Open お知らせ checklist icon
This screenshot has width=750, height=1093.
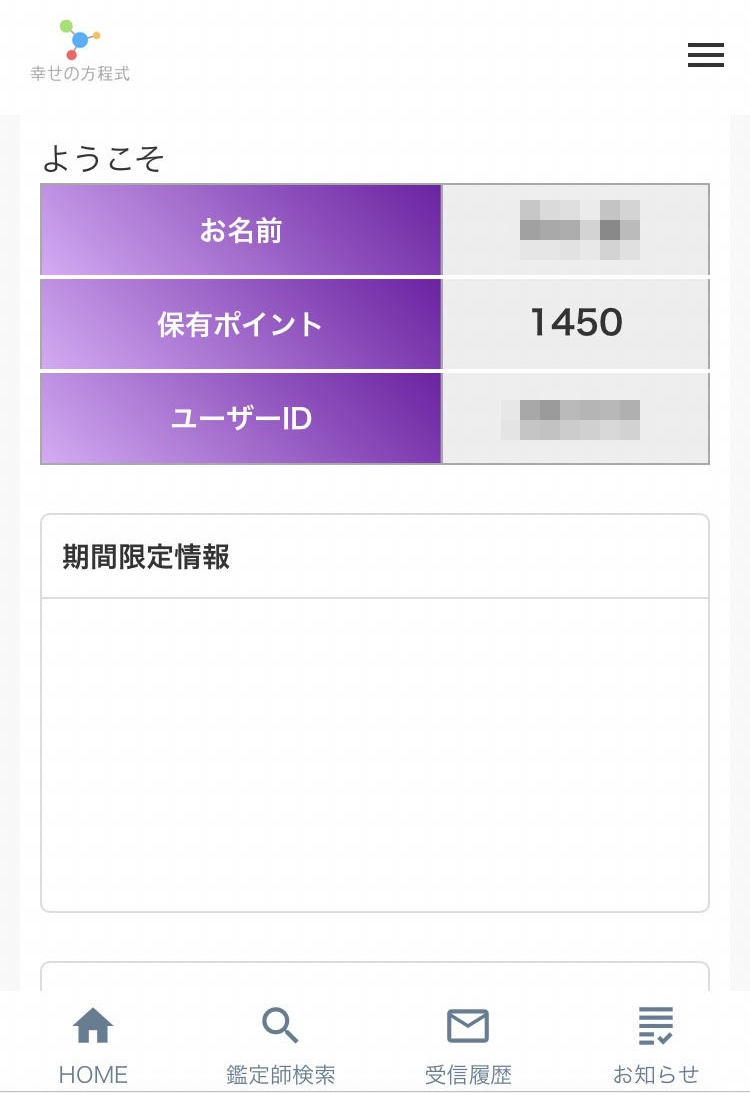point(655,1025)
